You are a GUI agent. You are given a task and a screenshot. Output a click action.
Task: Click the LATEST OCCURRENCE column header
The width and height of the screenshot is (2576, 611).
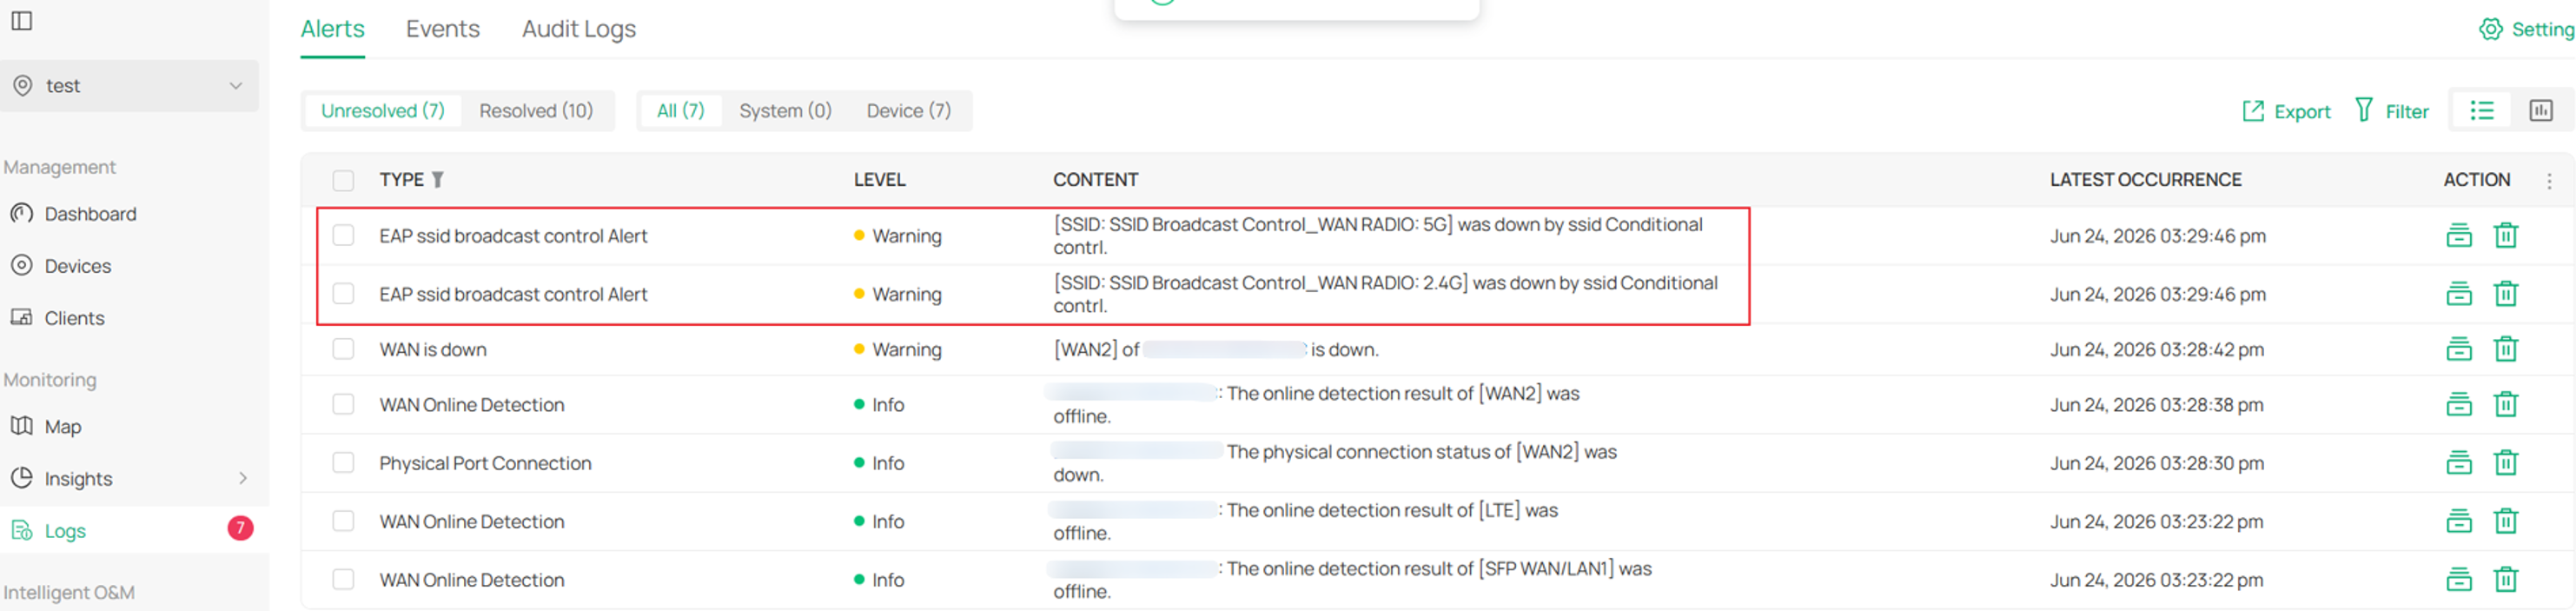click(x=2146, y=180)
